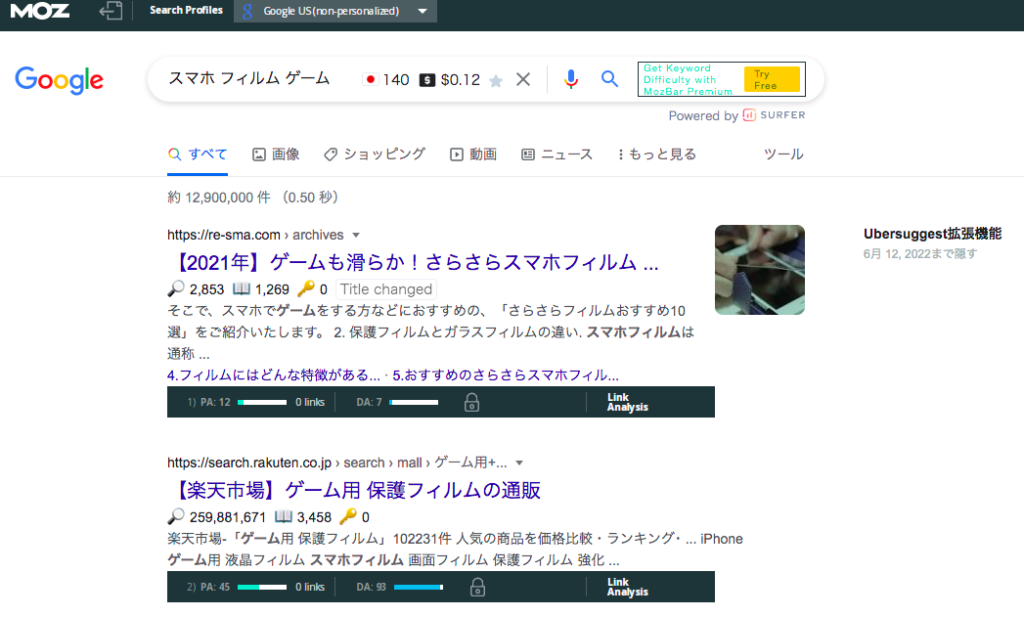
Task: Click the Try Free MozBar Premium button
Action: point(772,80)
